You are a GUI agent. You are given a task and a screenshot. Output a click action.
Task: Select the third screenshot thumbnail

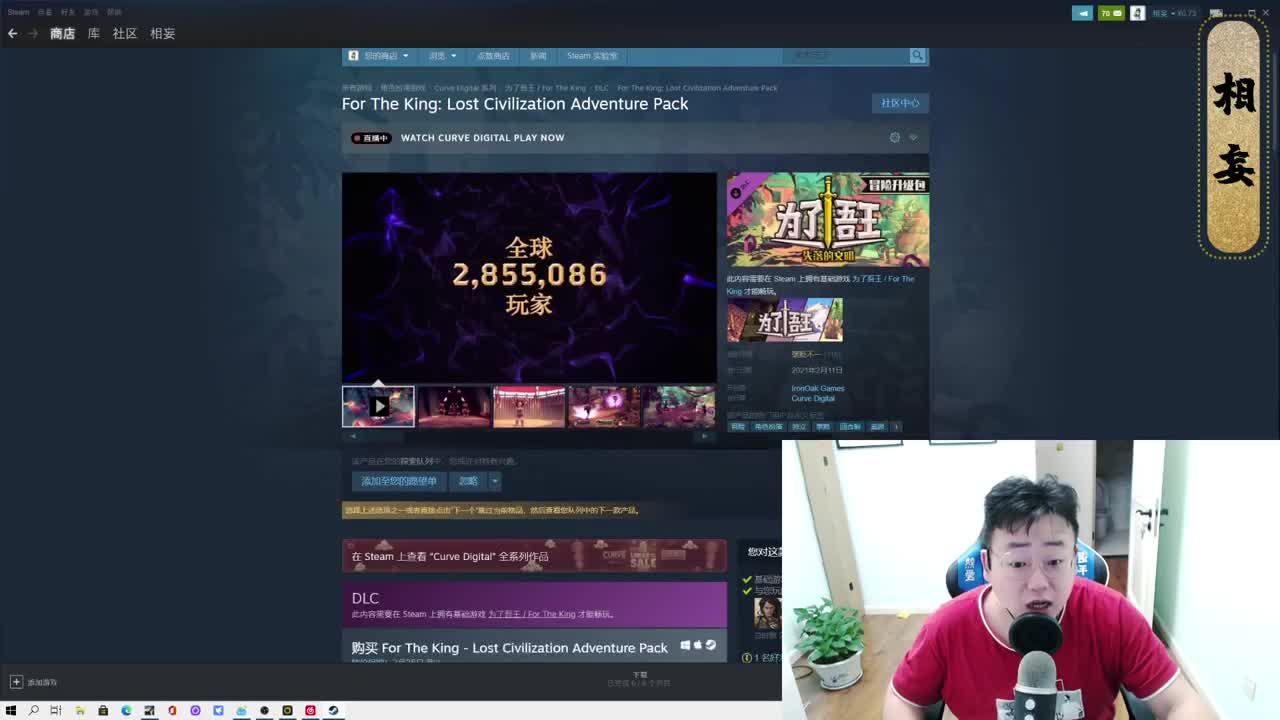pos(529,407)
